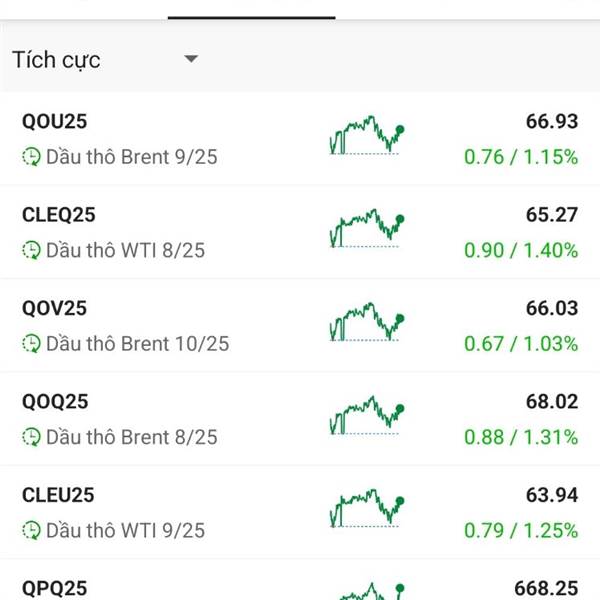This screenshot has height=600, width=600.
Task: Click delayed-data clock icon beside Dầu thô Brent 8/25
Action: [31, 437]
